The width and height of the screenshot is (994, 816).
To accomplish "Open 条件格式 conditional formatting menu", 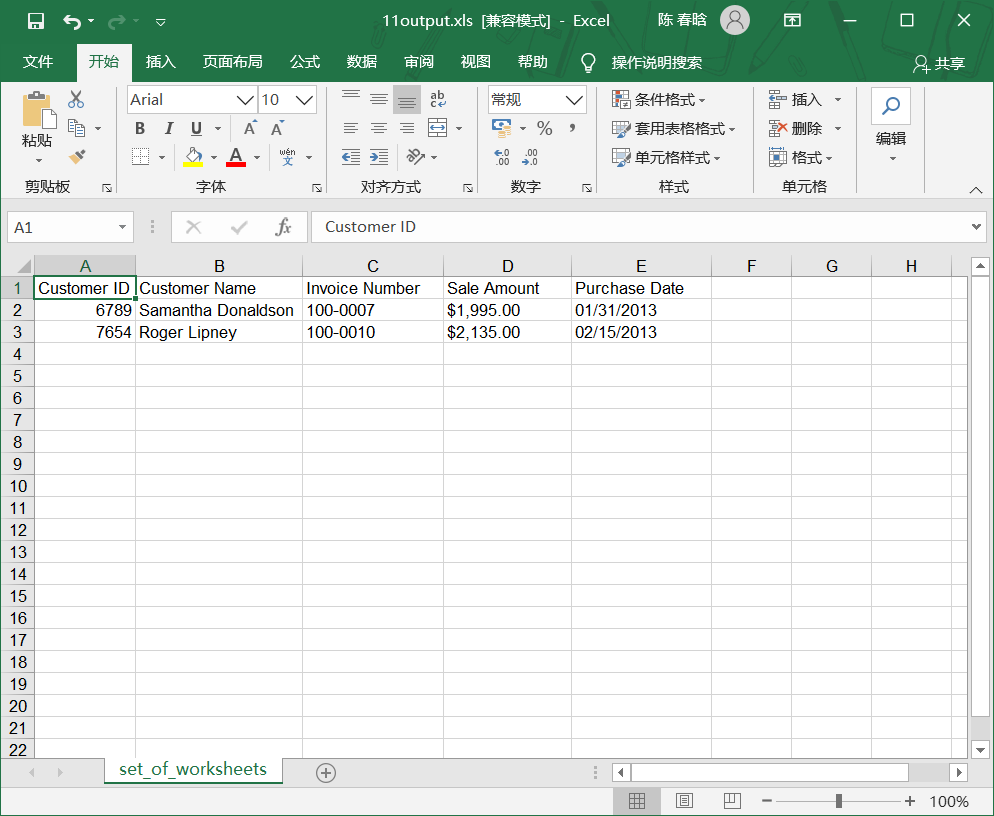I will click(x=659, y=100).
